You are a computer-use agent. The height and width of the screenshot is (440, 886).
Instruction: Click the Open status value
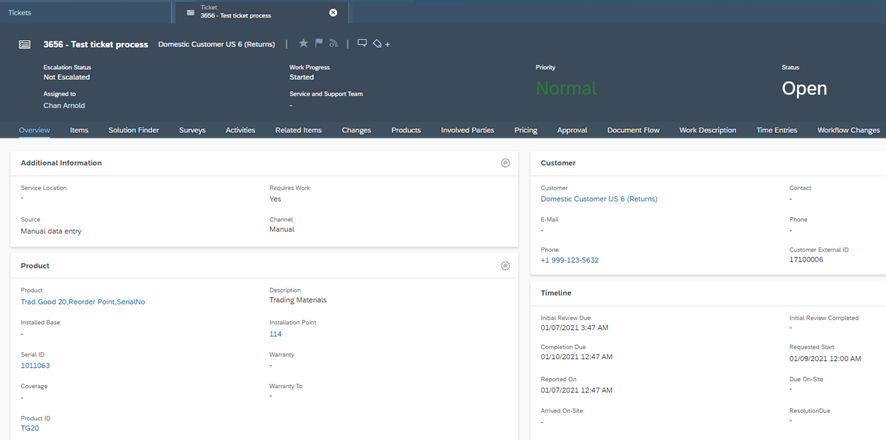click(x=804, y=88)
